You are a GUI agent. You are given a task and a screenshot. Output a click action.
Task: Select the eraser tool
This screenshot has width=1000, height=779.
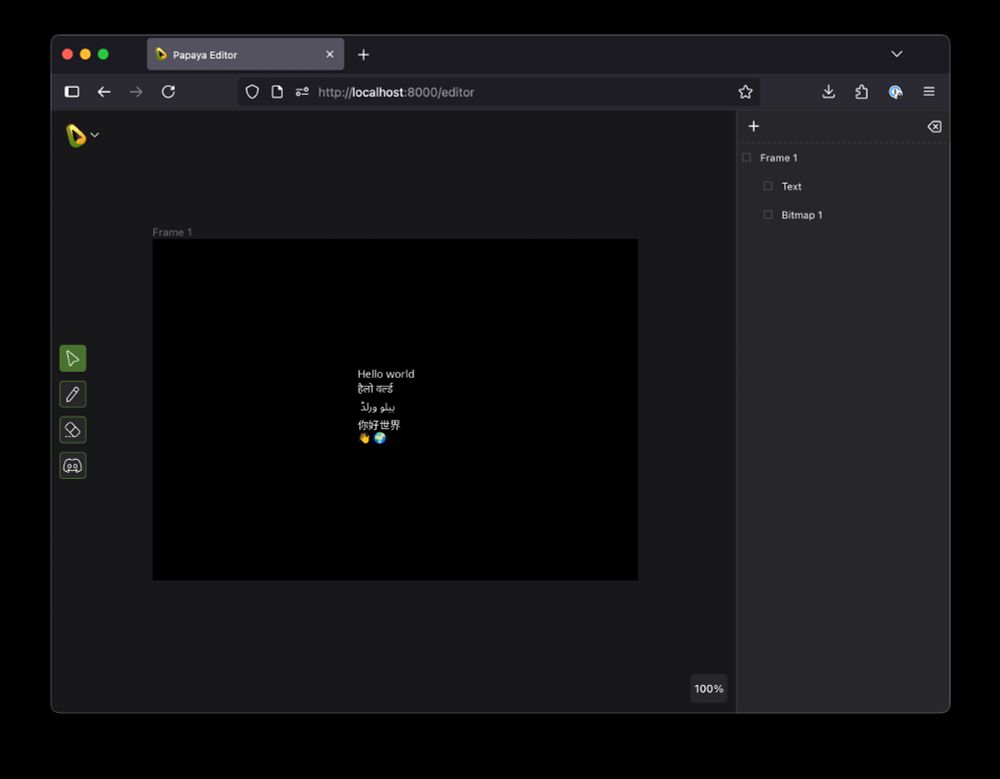tap(73, 430)
